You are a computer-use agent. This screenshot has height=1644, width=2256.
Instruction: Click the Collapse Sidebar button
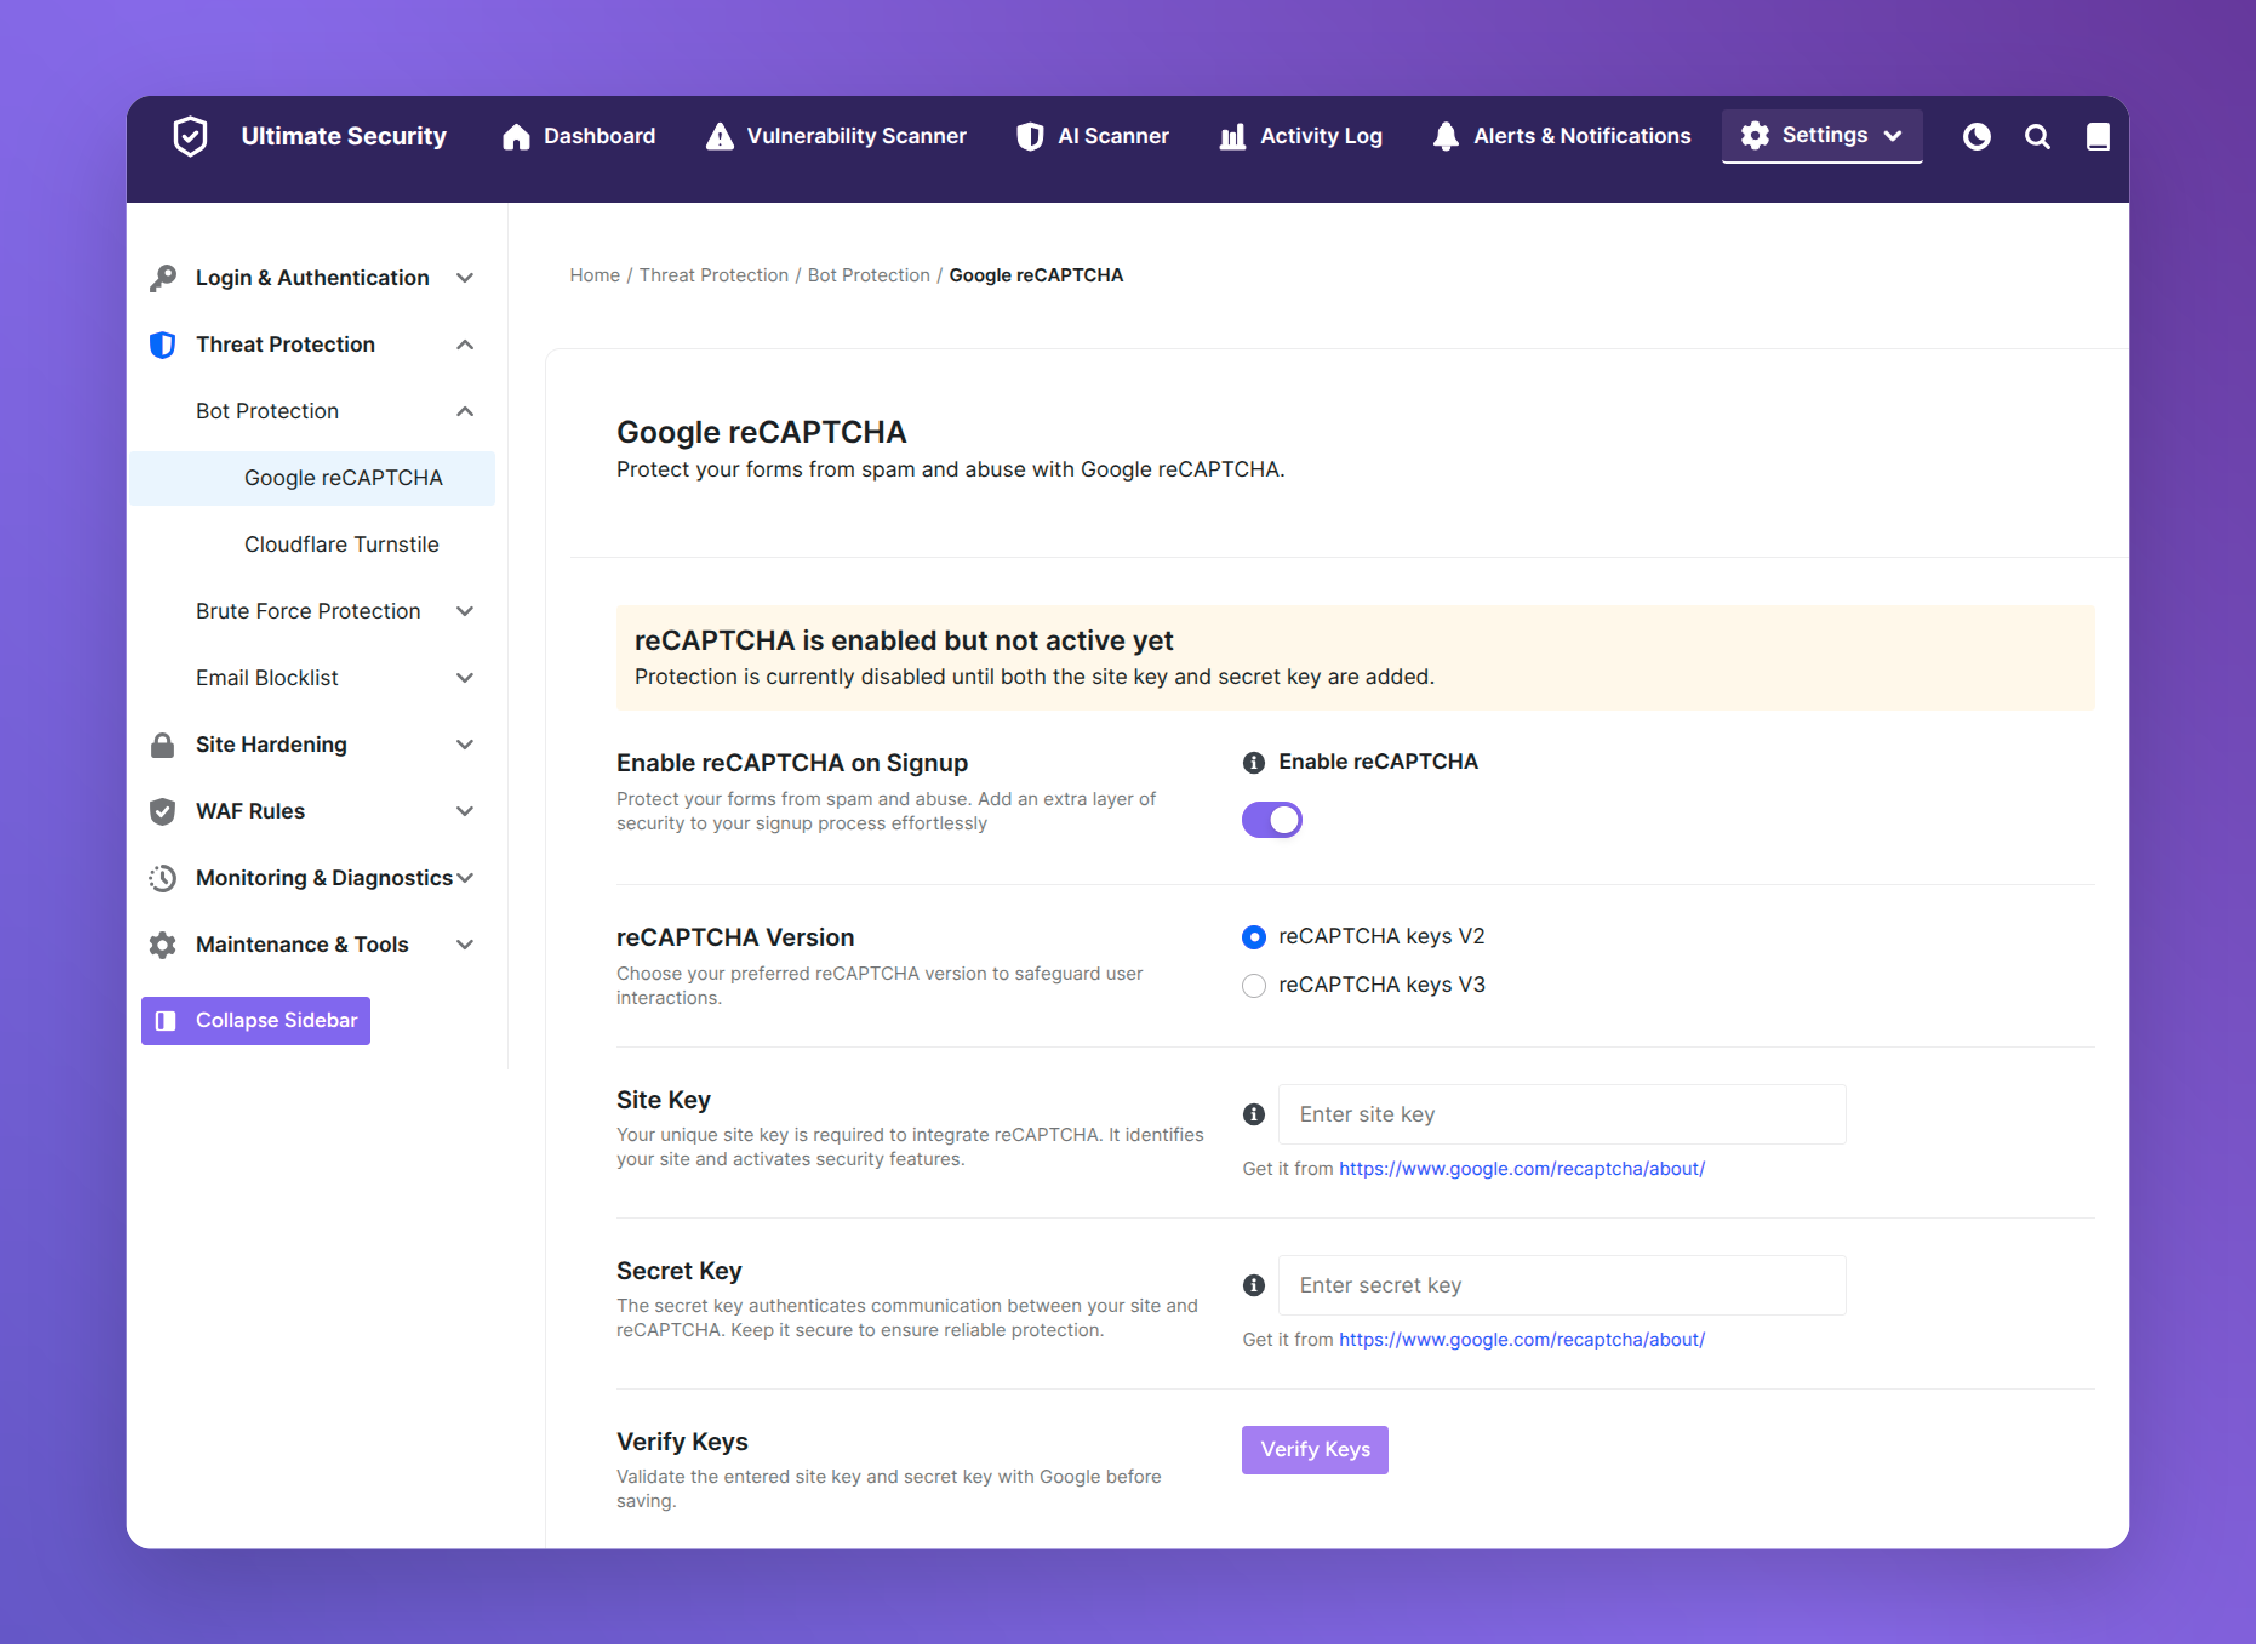(x=255, y=1021)
